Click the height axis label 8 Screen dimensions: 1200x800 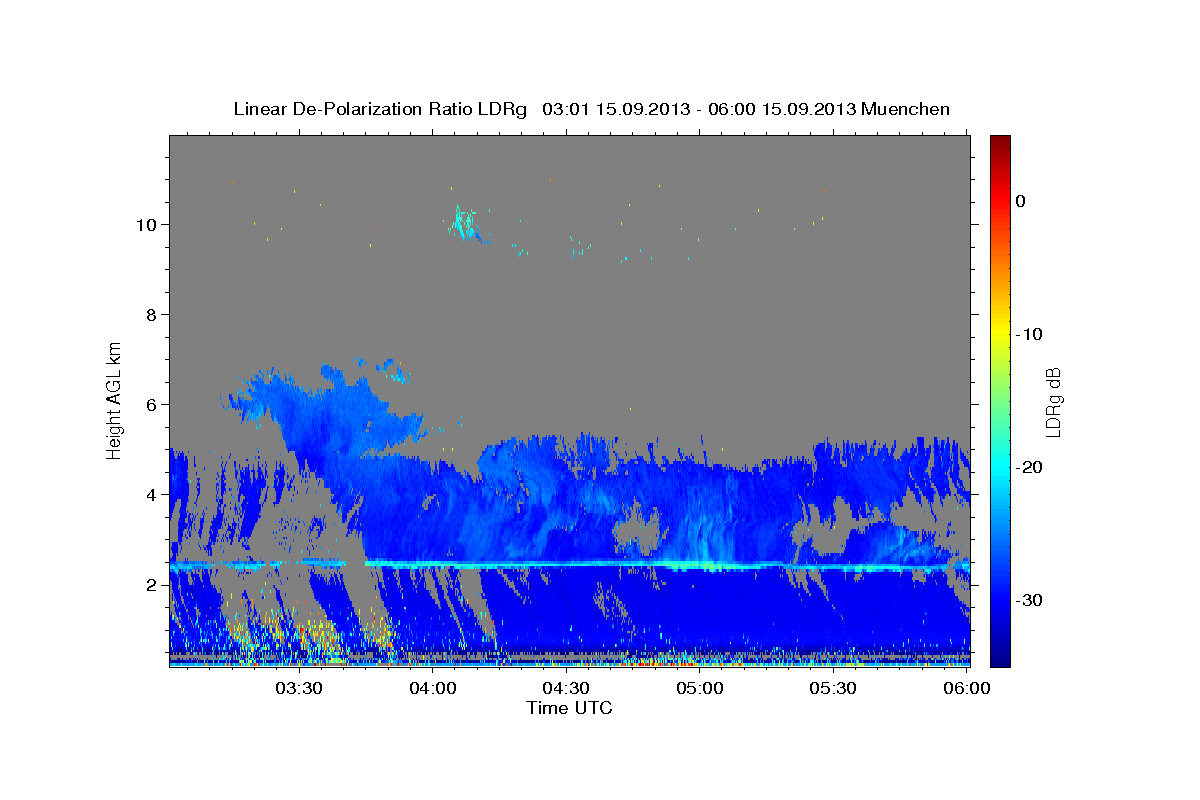154,314
